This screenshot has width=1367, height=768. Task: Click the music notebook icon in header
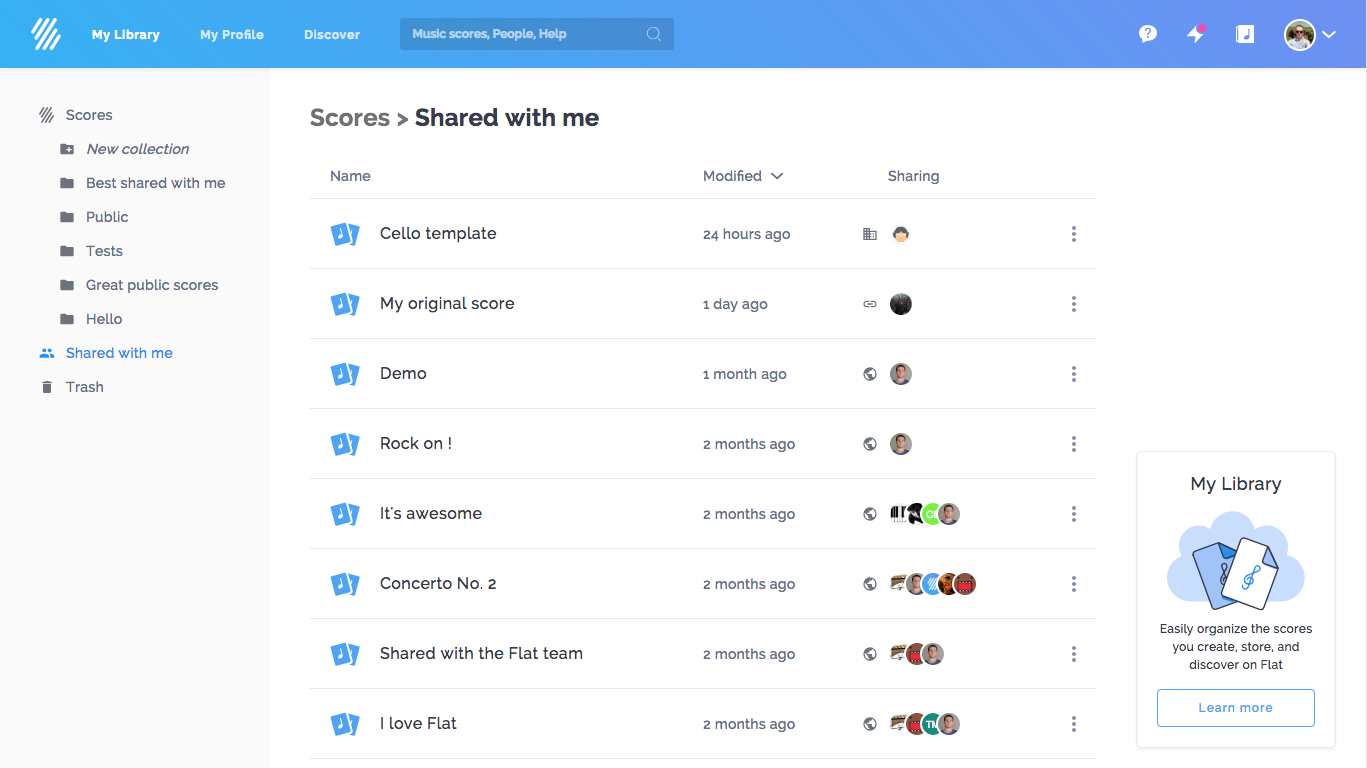point(1244,34)
